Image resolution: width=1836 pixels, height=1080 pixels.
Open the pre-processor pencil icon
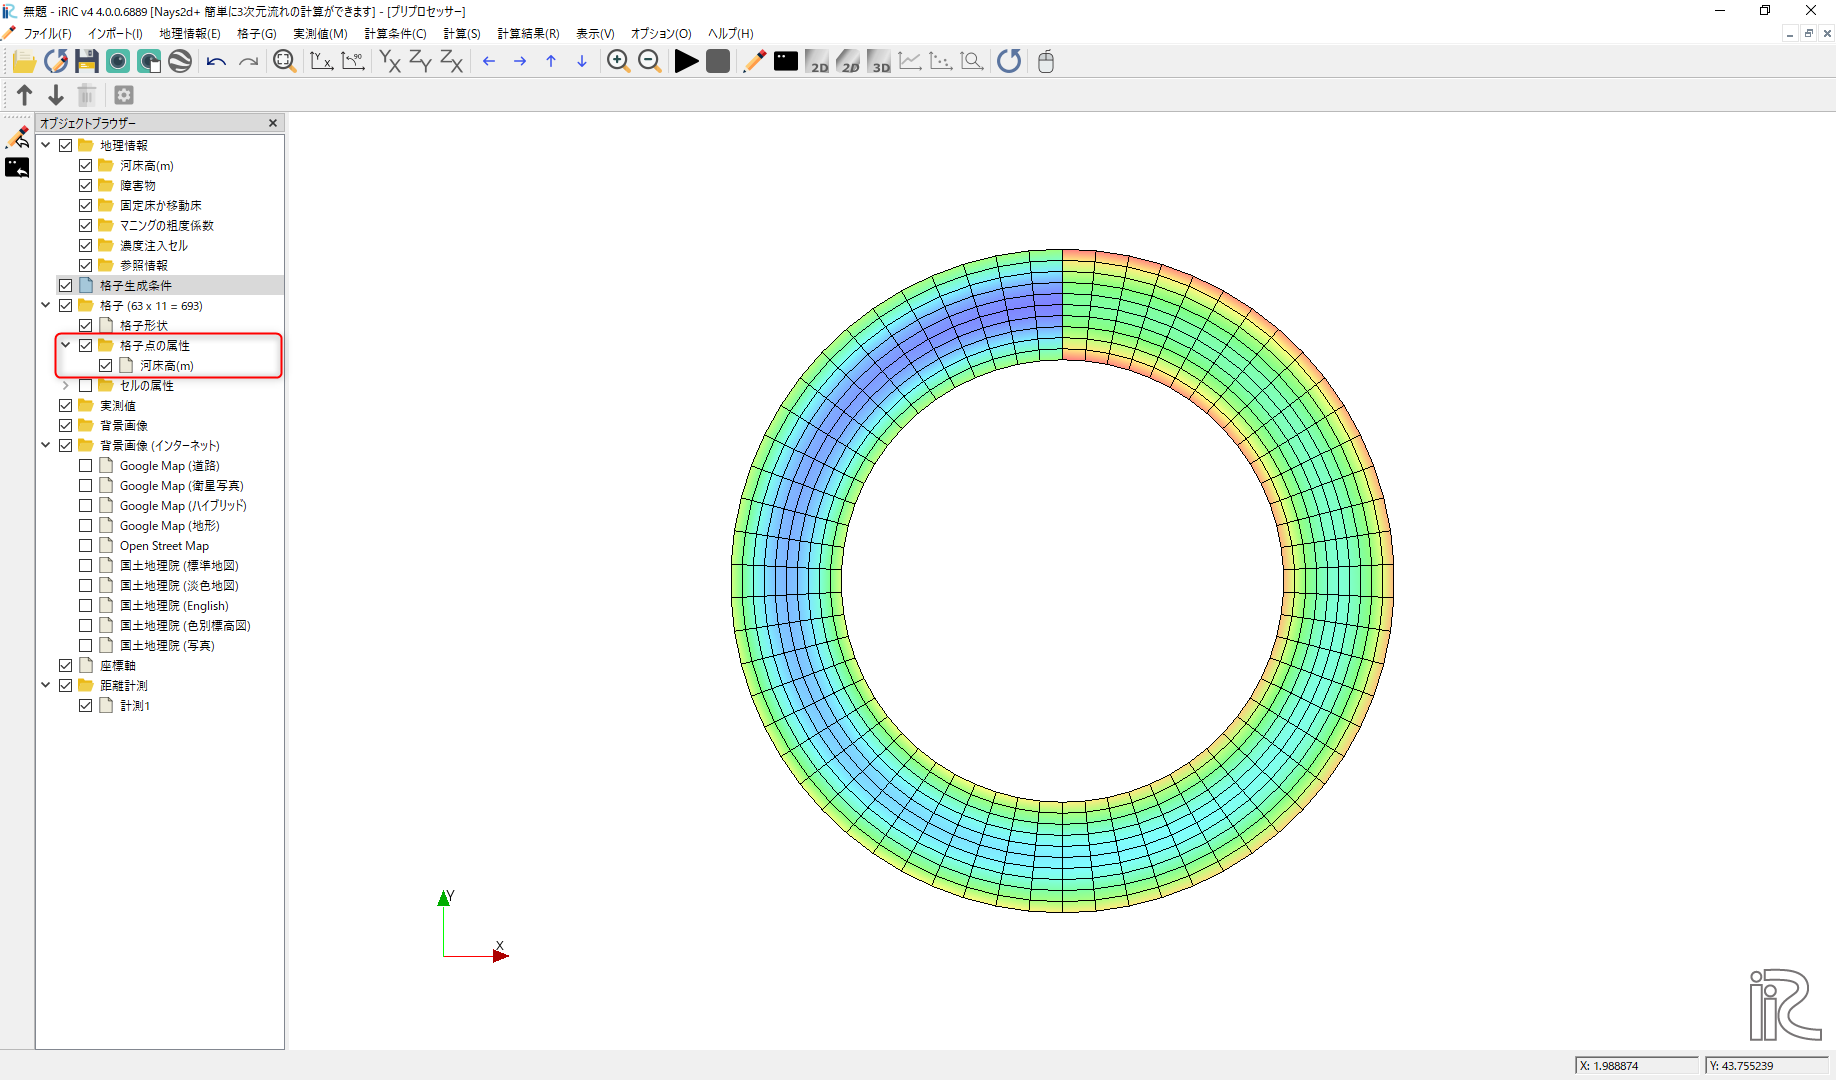click(755, 62)
